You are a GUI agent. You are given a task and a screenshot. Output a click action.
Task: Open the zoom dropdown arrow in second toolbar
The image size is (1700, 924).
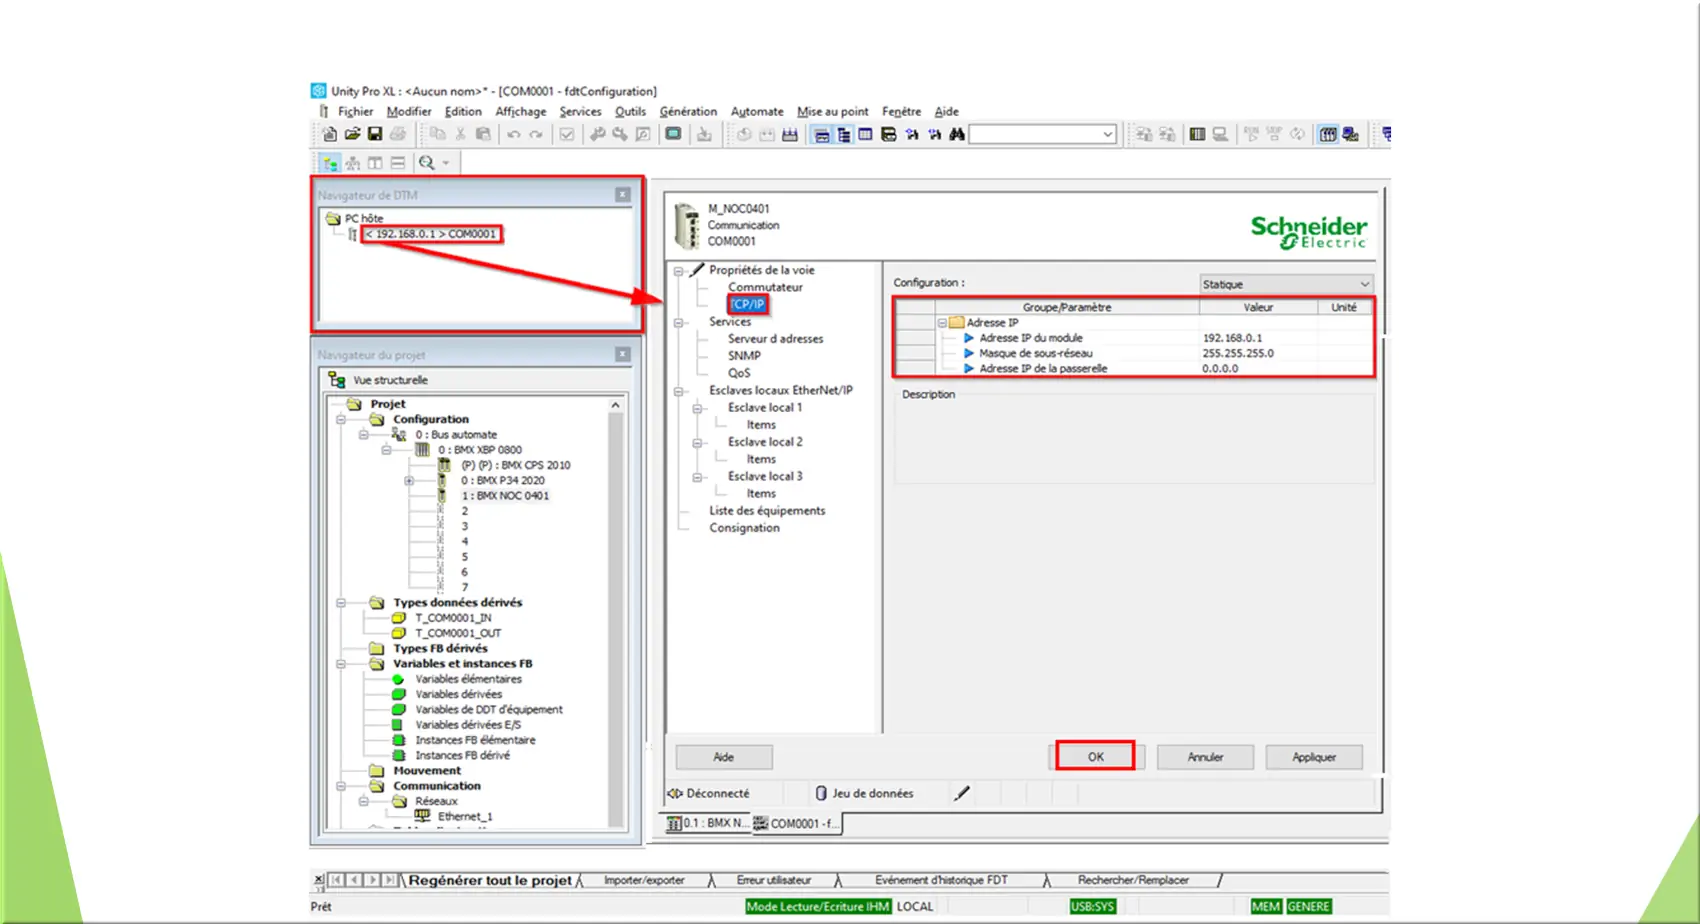[446, 163]
